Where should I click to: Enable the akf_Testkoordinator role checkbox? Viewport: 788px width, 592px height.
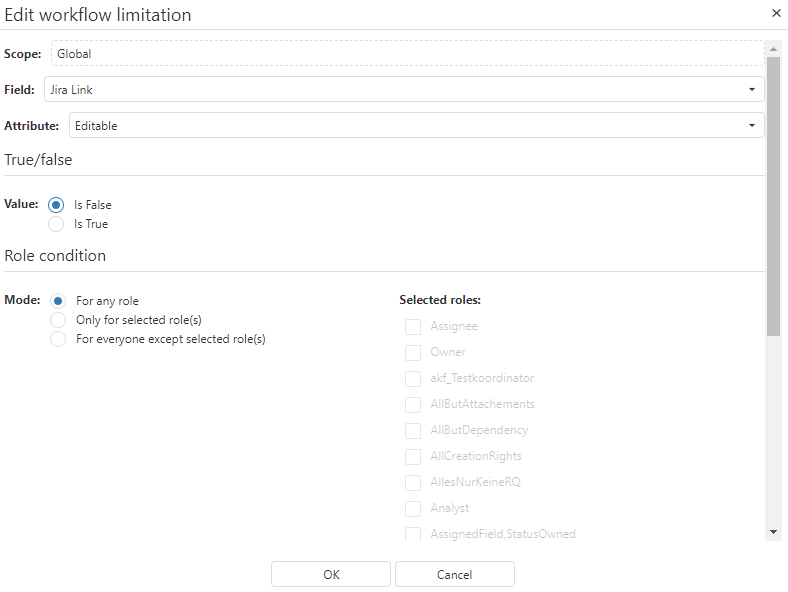(412, 379)
